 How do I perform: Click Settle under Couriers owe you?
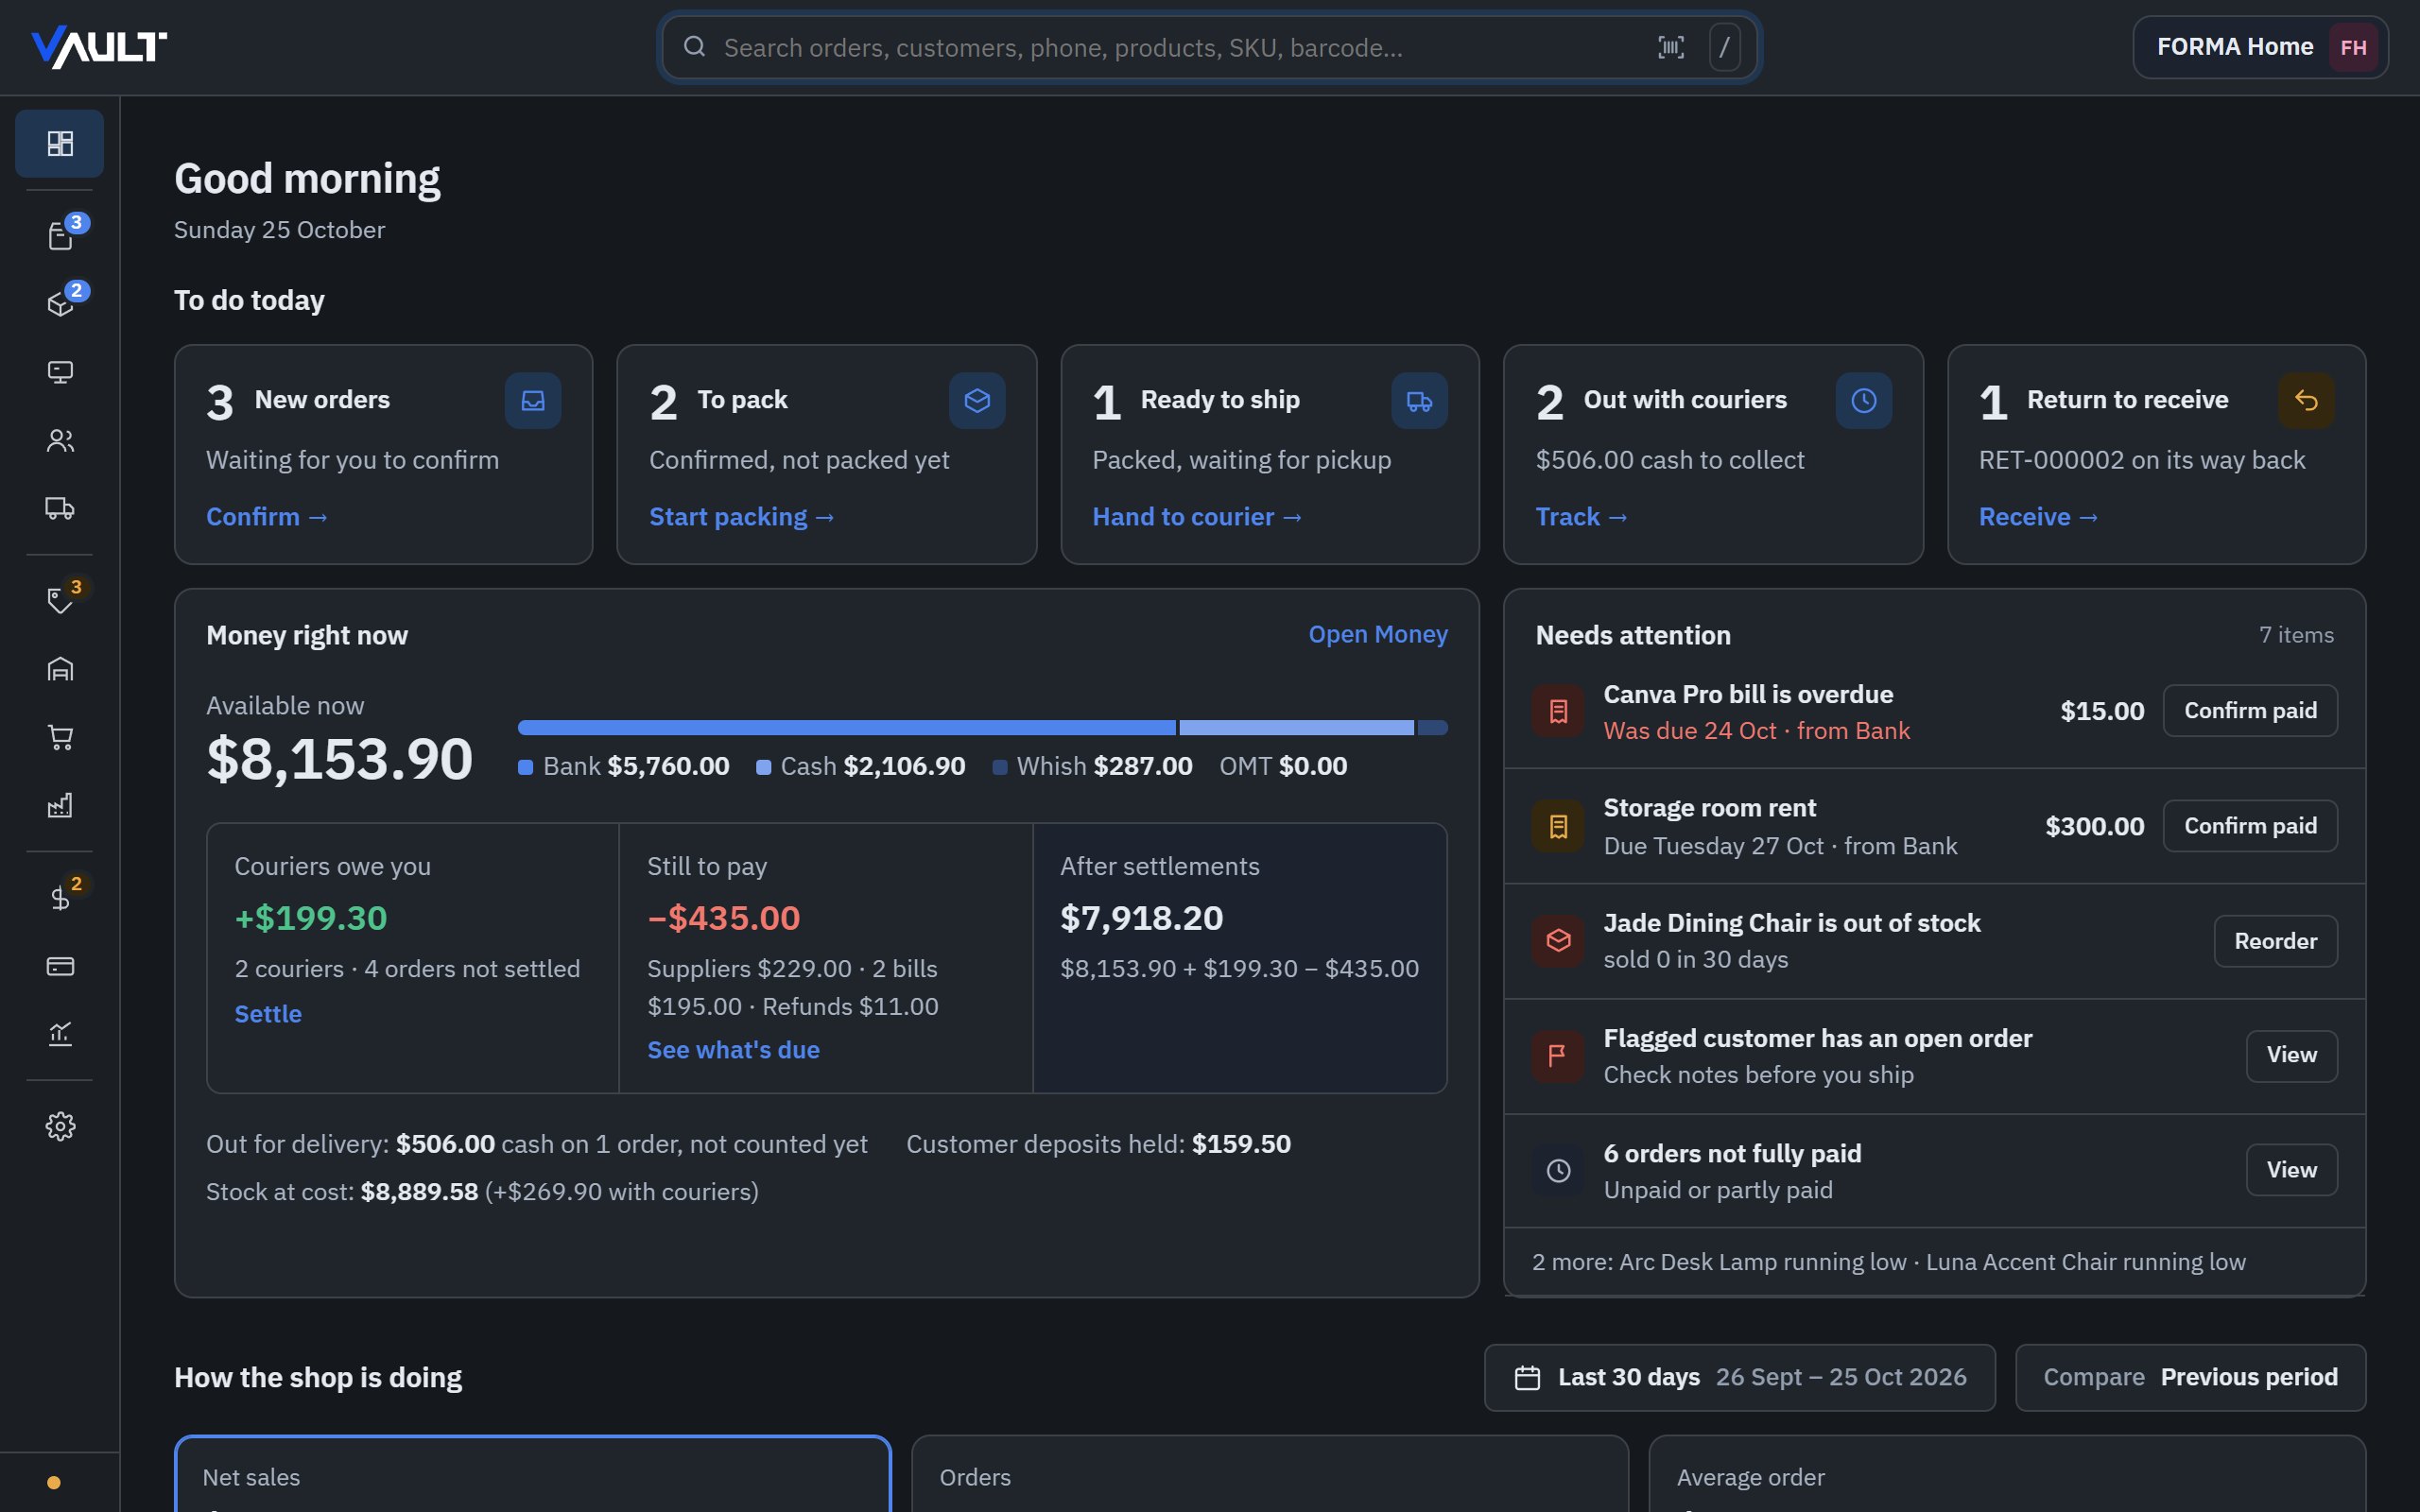268,1014
